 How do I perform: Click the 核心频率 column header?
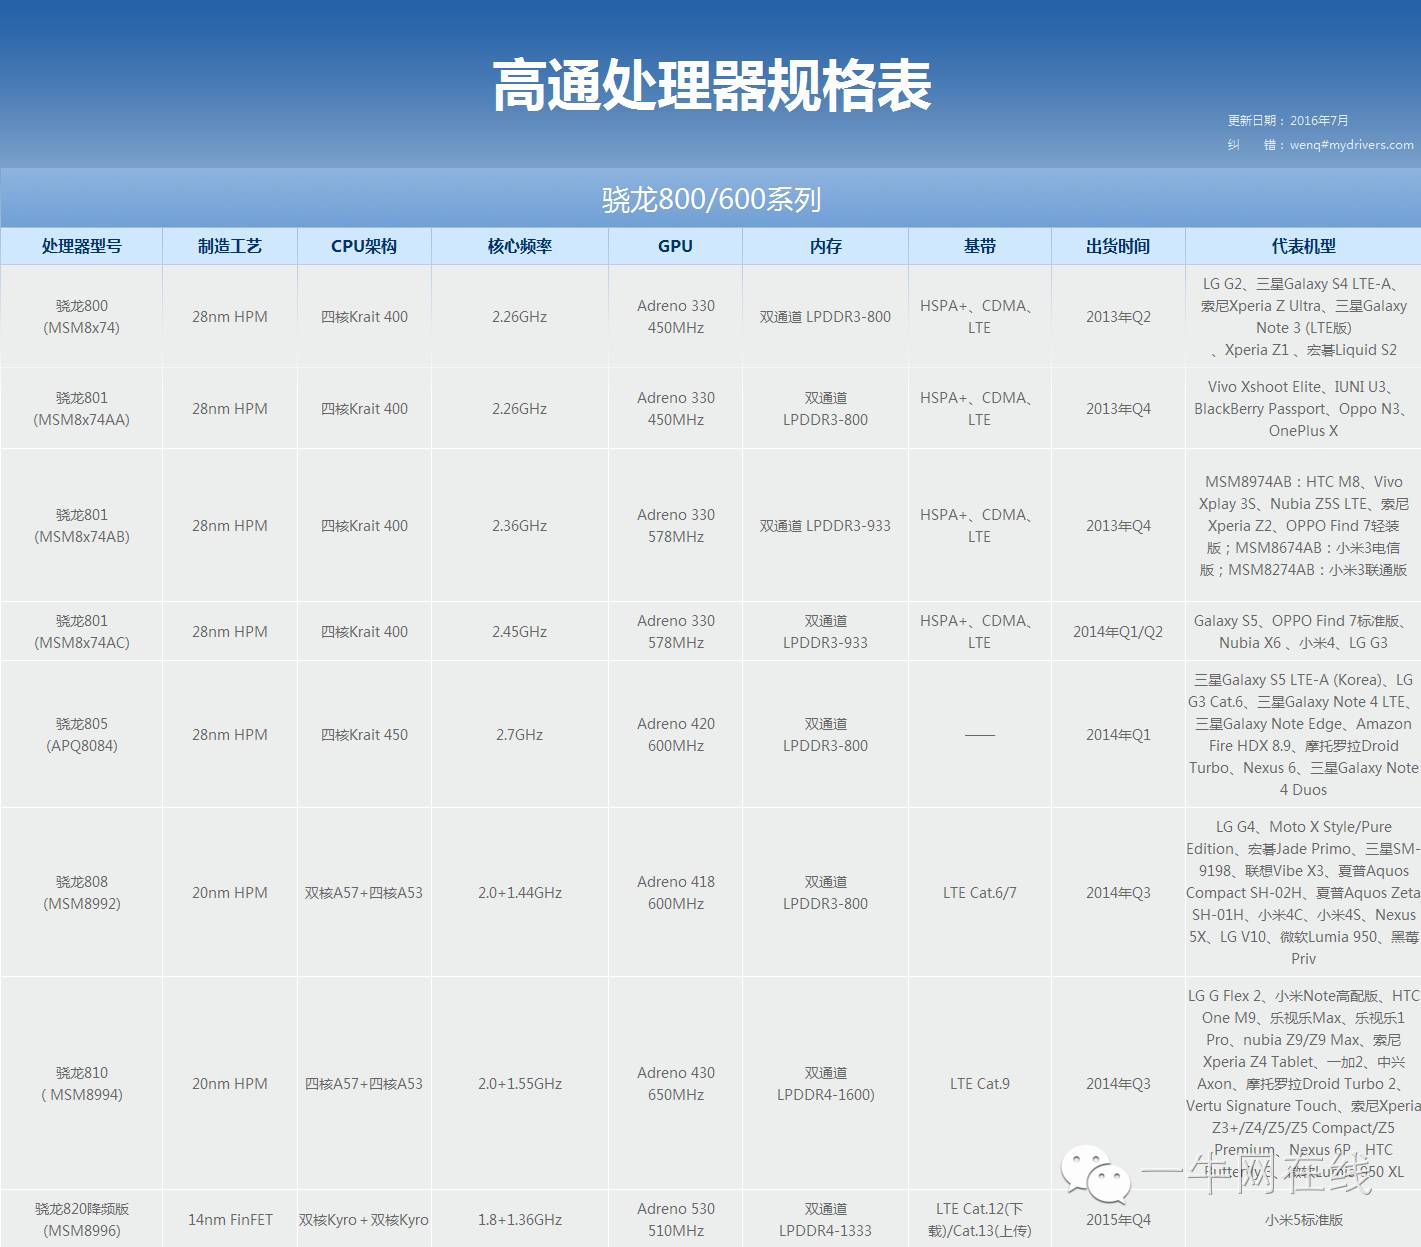click(x=520, y=246)
